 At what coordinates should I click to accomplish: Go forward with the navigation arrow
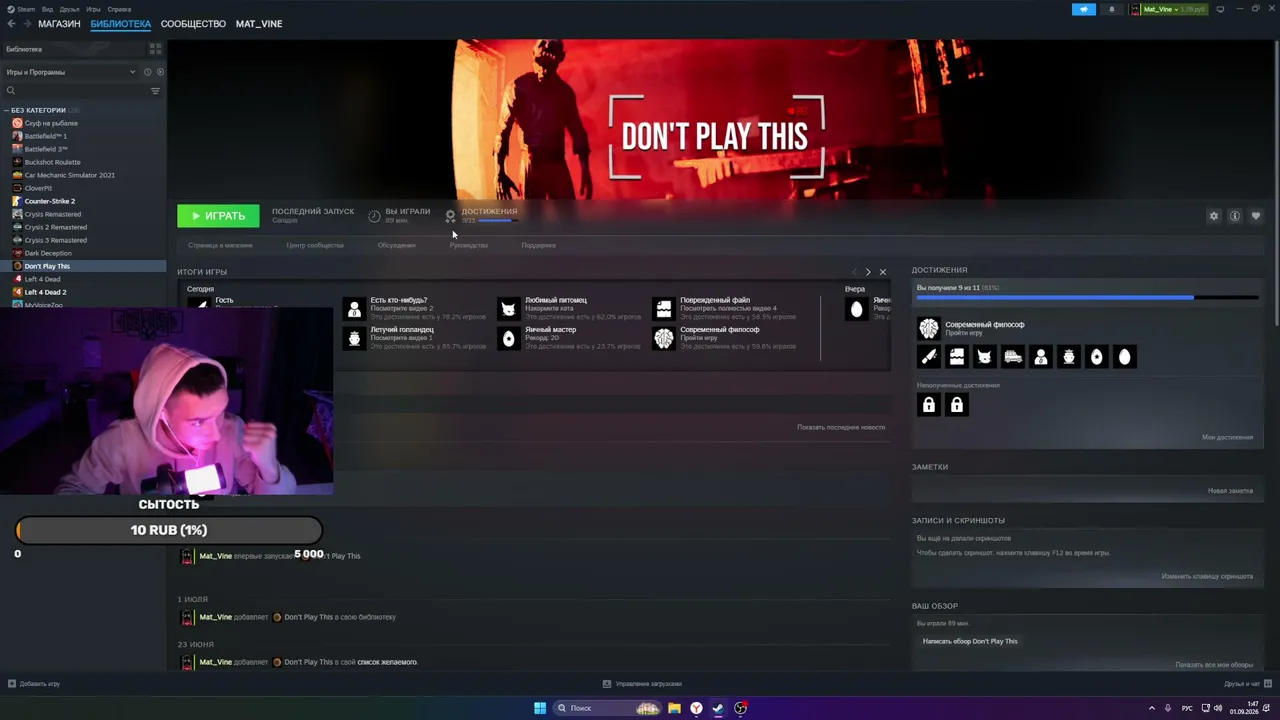point(26,24)
